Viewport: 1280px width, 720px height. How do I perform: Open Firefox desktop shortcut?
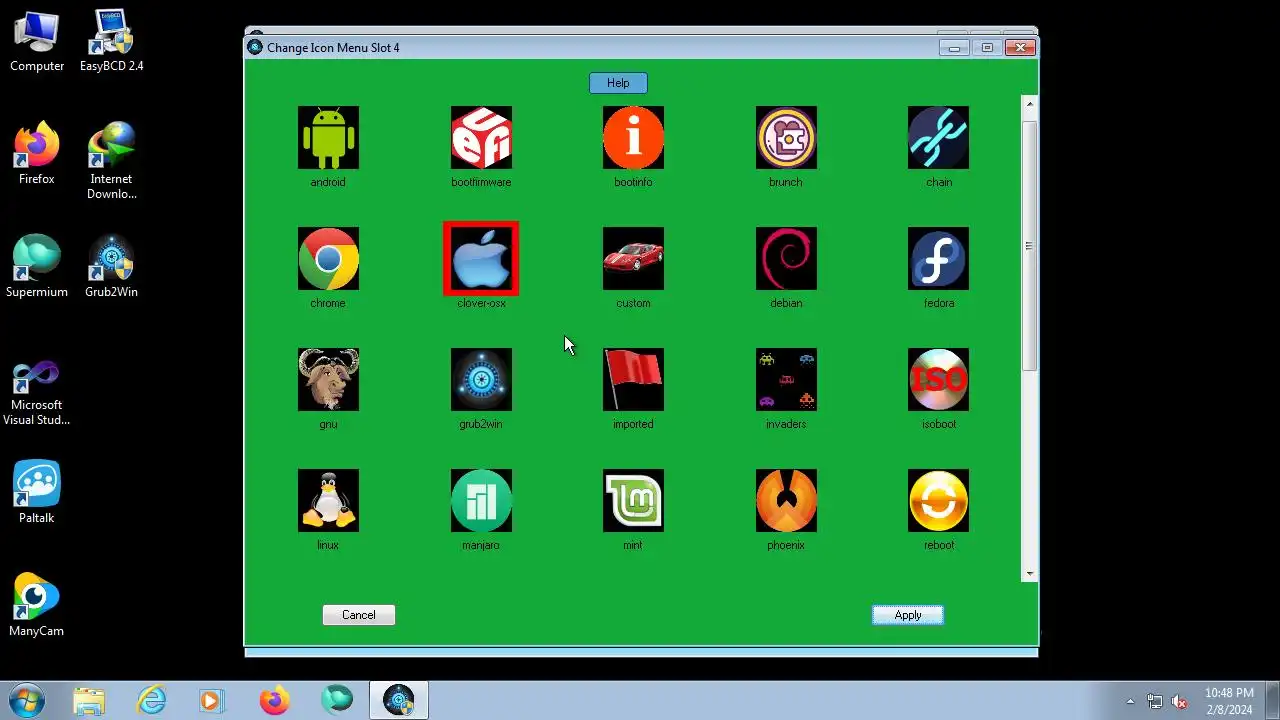tap(37, 154)
